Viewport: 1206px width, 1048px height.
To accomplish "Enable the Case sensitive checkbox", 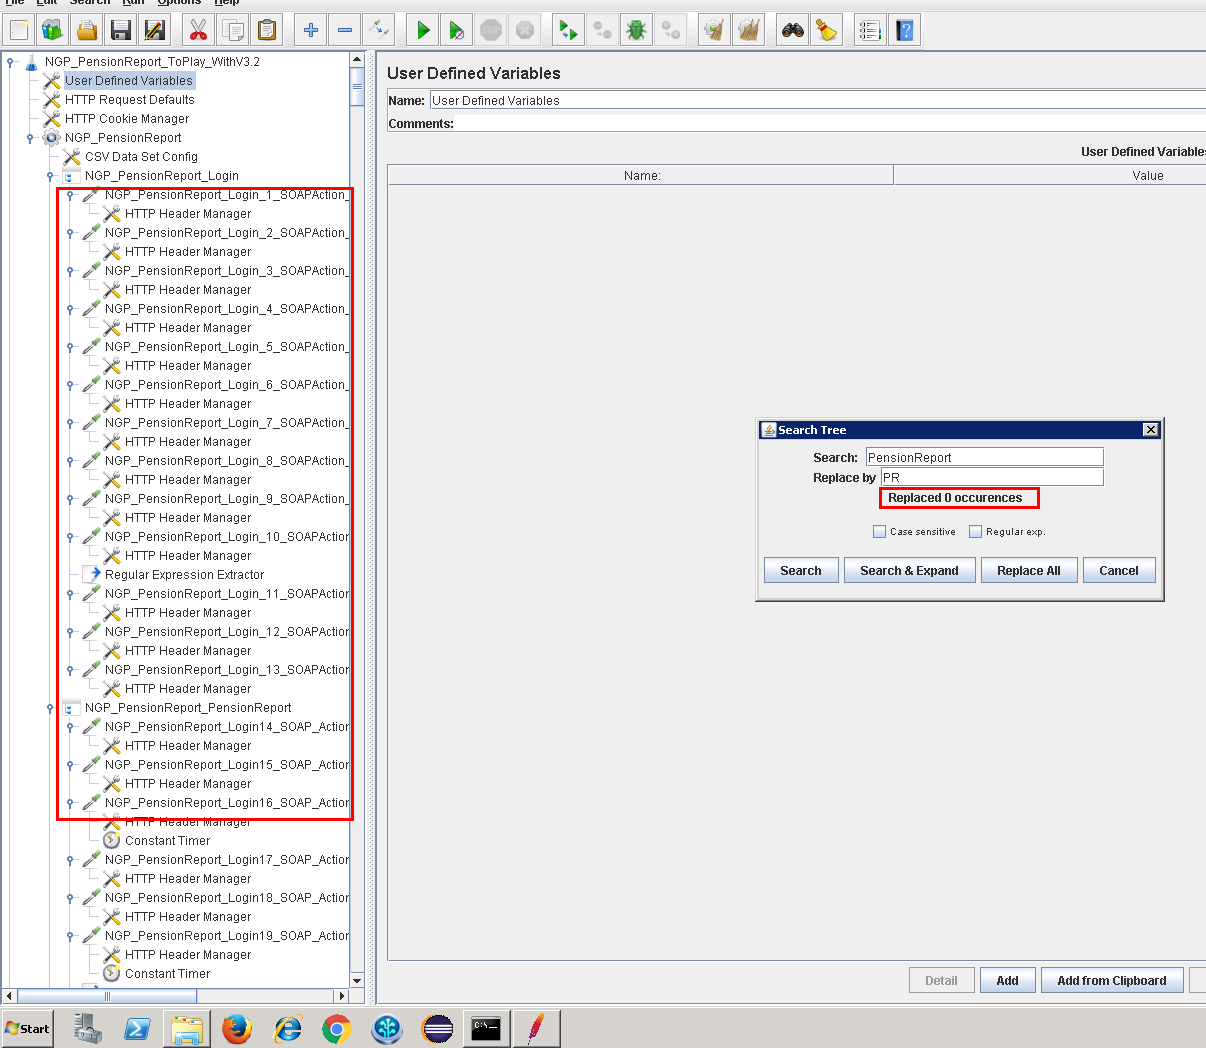I will [881, 531].
